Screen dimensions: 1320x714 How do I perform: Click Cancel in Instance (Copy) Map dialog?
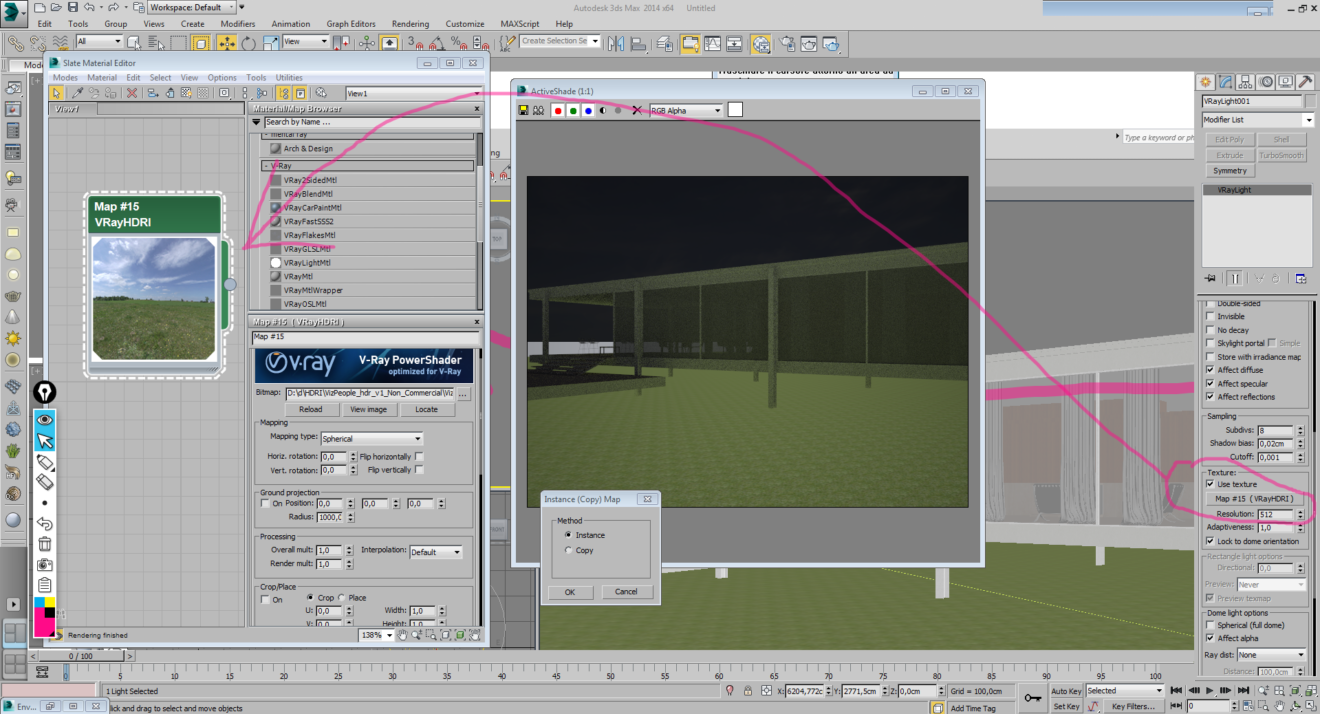626,592
